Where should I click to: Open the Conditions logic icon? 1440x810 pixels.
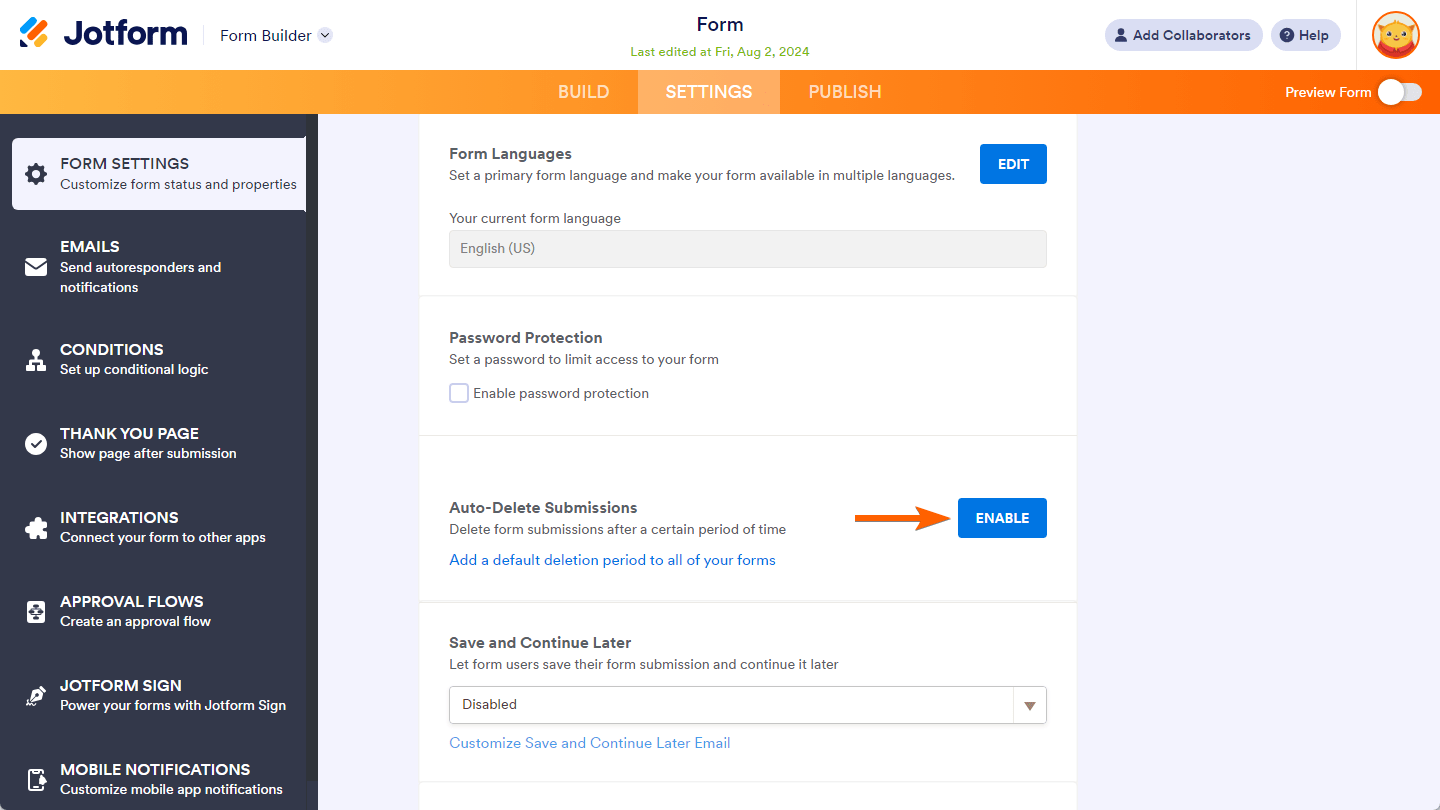tap(36, 360)
